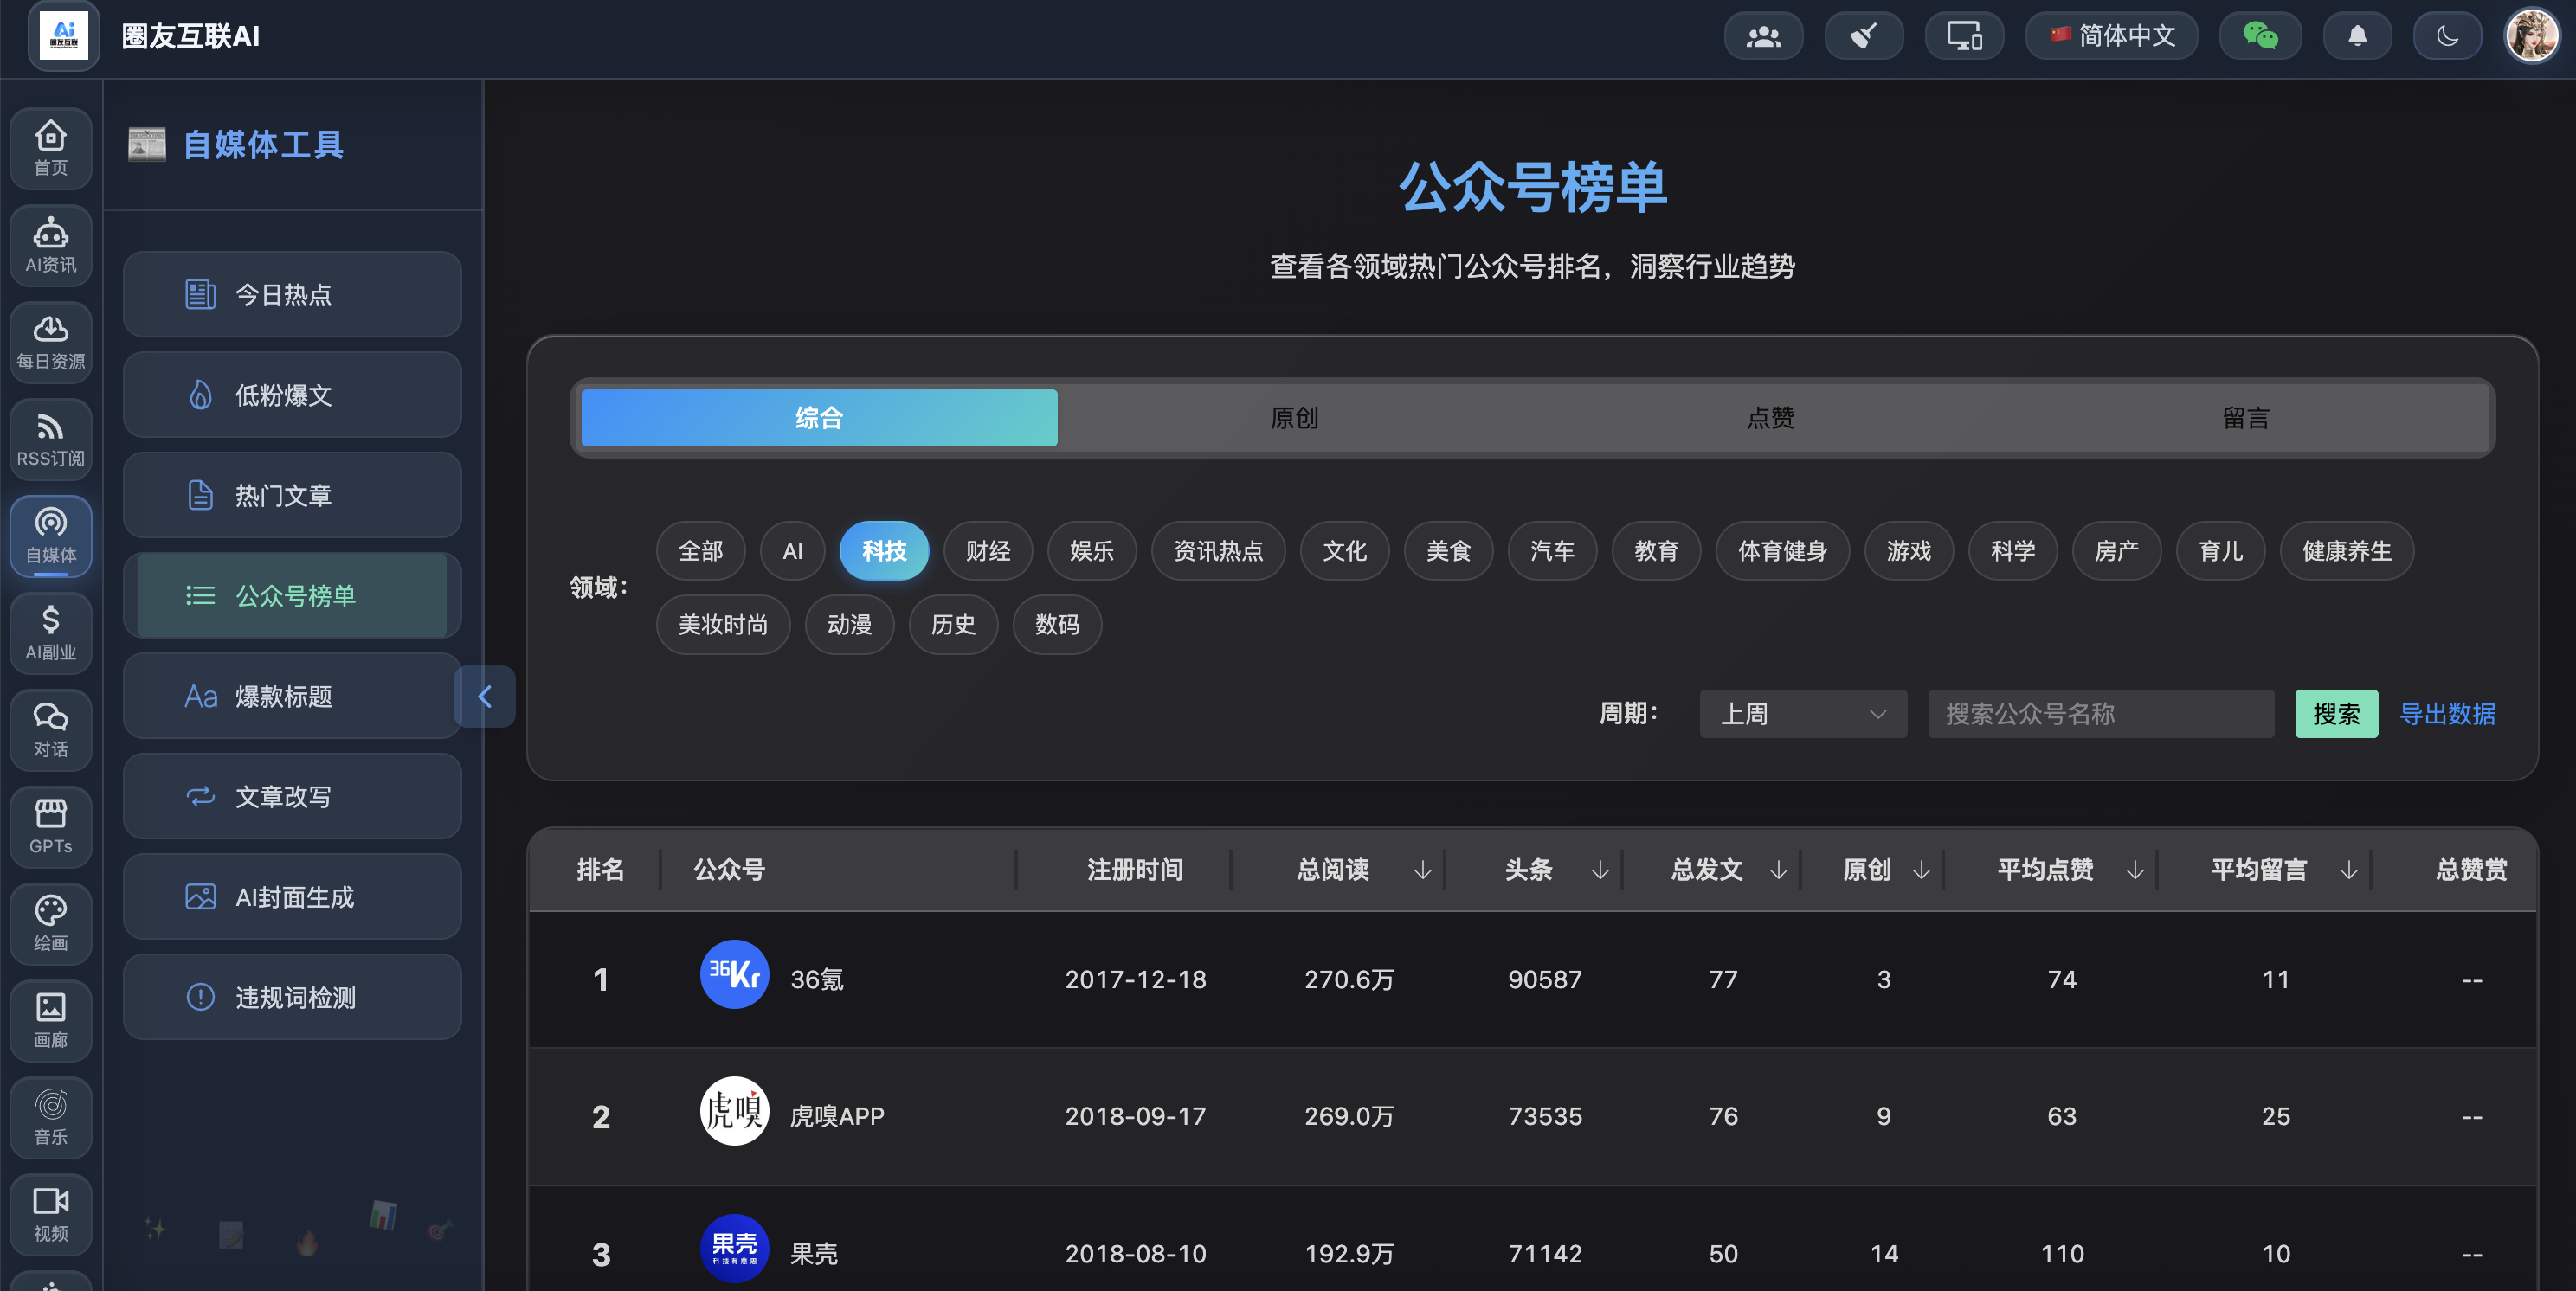The image size is (2576, 1291).
Task: Click the users group icon in header
Action: click(1763, 37)
